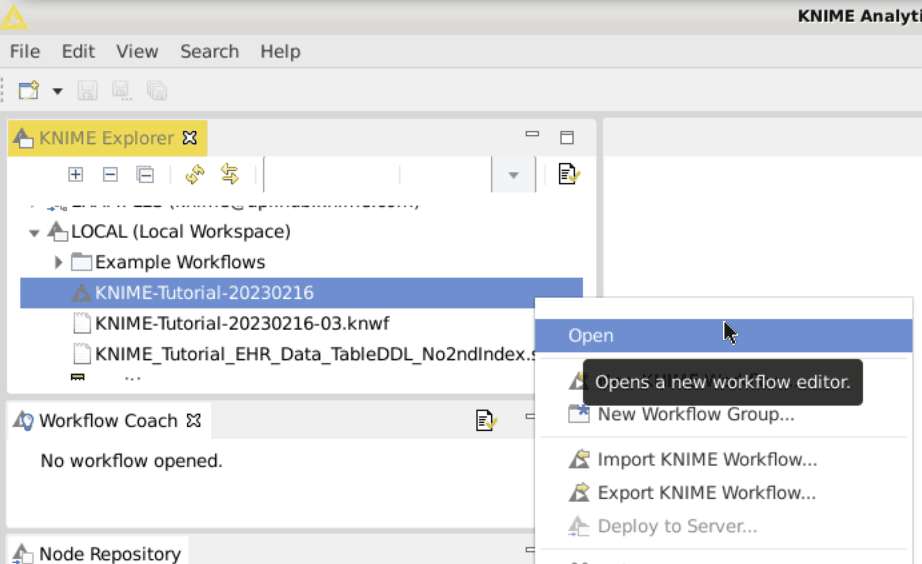Image resolution: width=922 pixels, height=564 pixels.
Task: Click the Collapse (minus) icon in Explorer
Action: pyautogui.click(x=110, y=174)
